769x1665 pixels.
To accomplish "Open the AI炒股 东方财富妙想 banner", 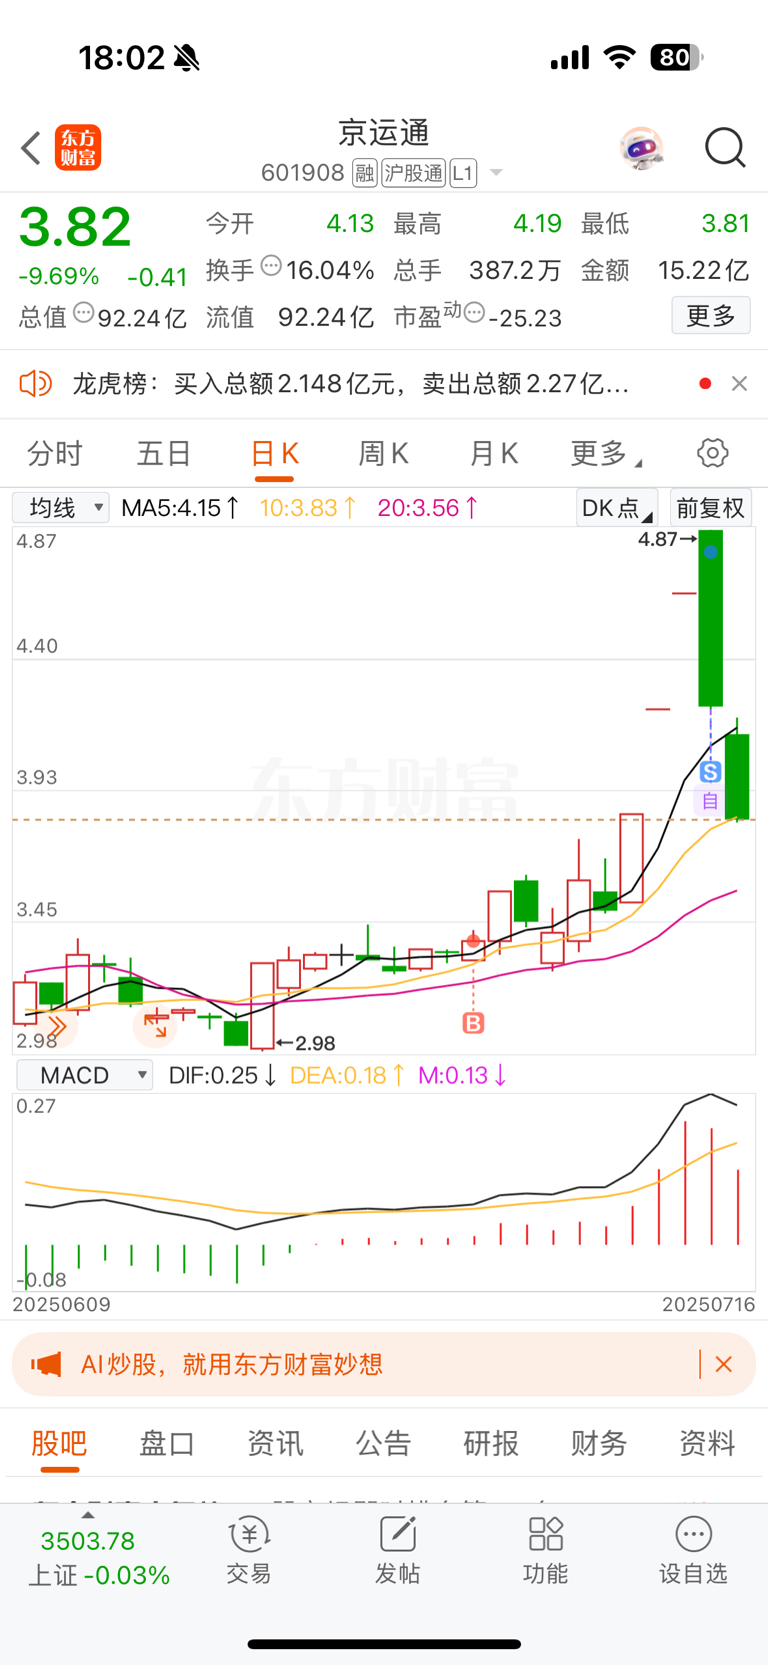I will (384, 1364).
